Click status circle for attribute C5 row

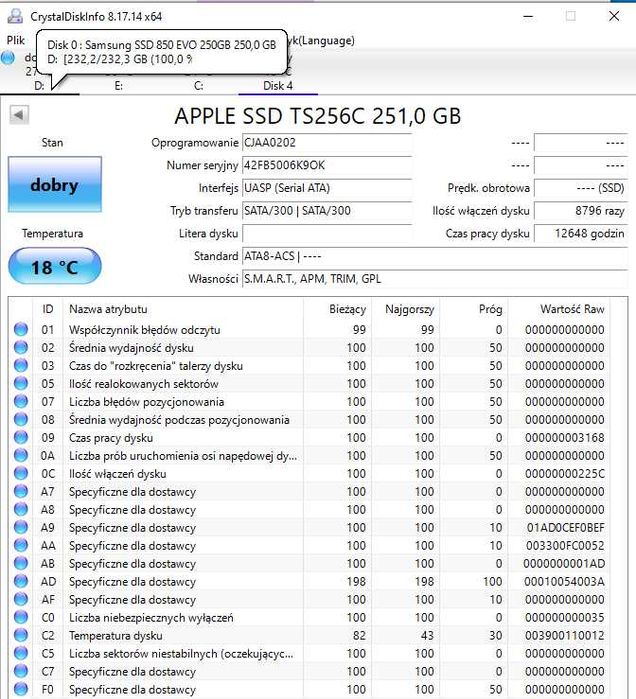click(x=21, y=653)
